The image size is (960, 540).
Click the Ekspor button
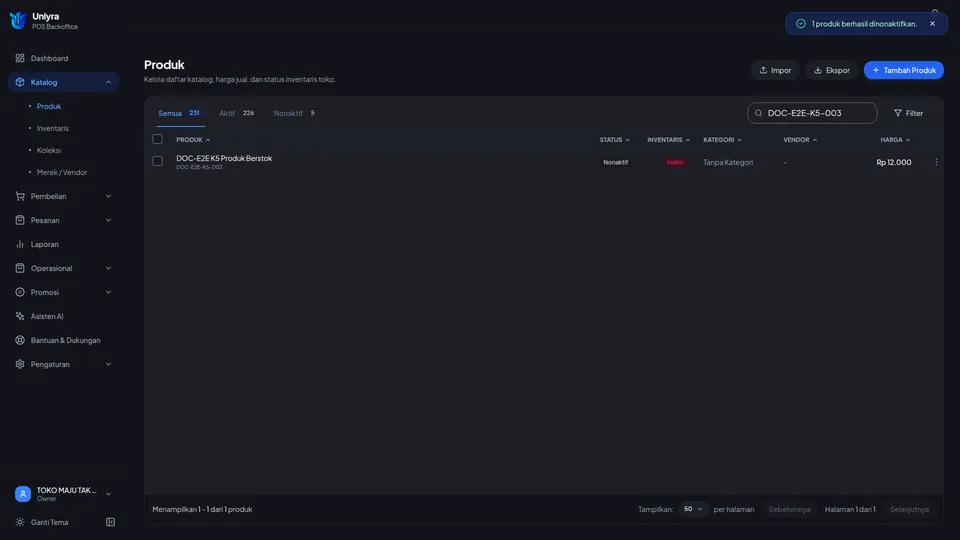831,70
